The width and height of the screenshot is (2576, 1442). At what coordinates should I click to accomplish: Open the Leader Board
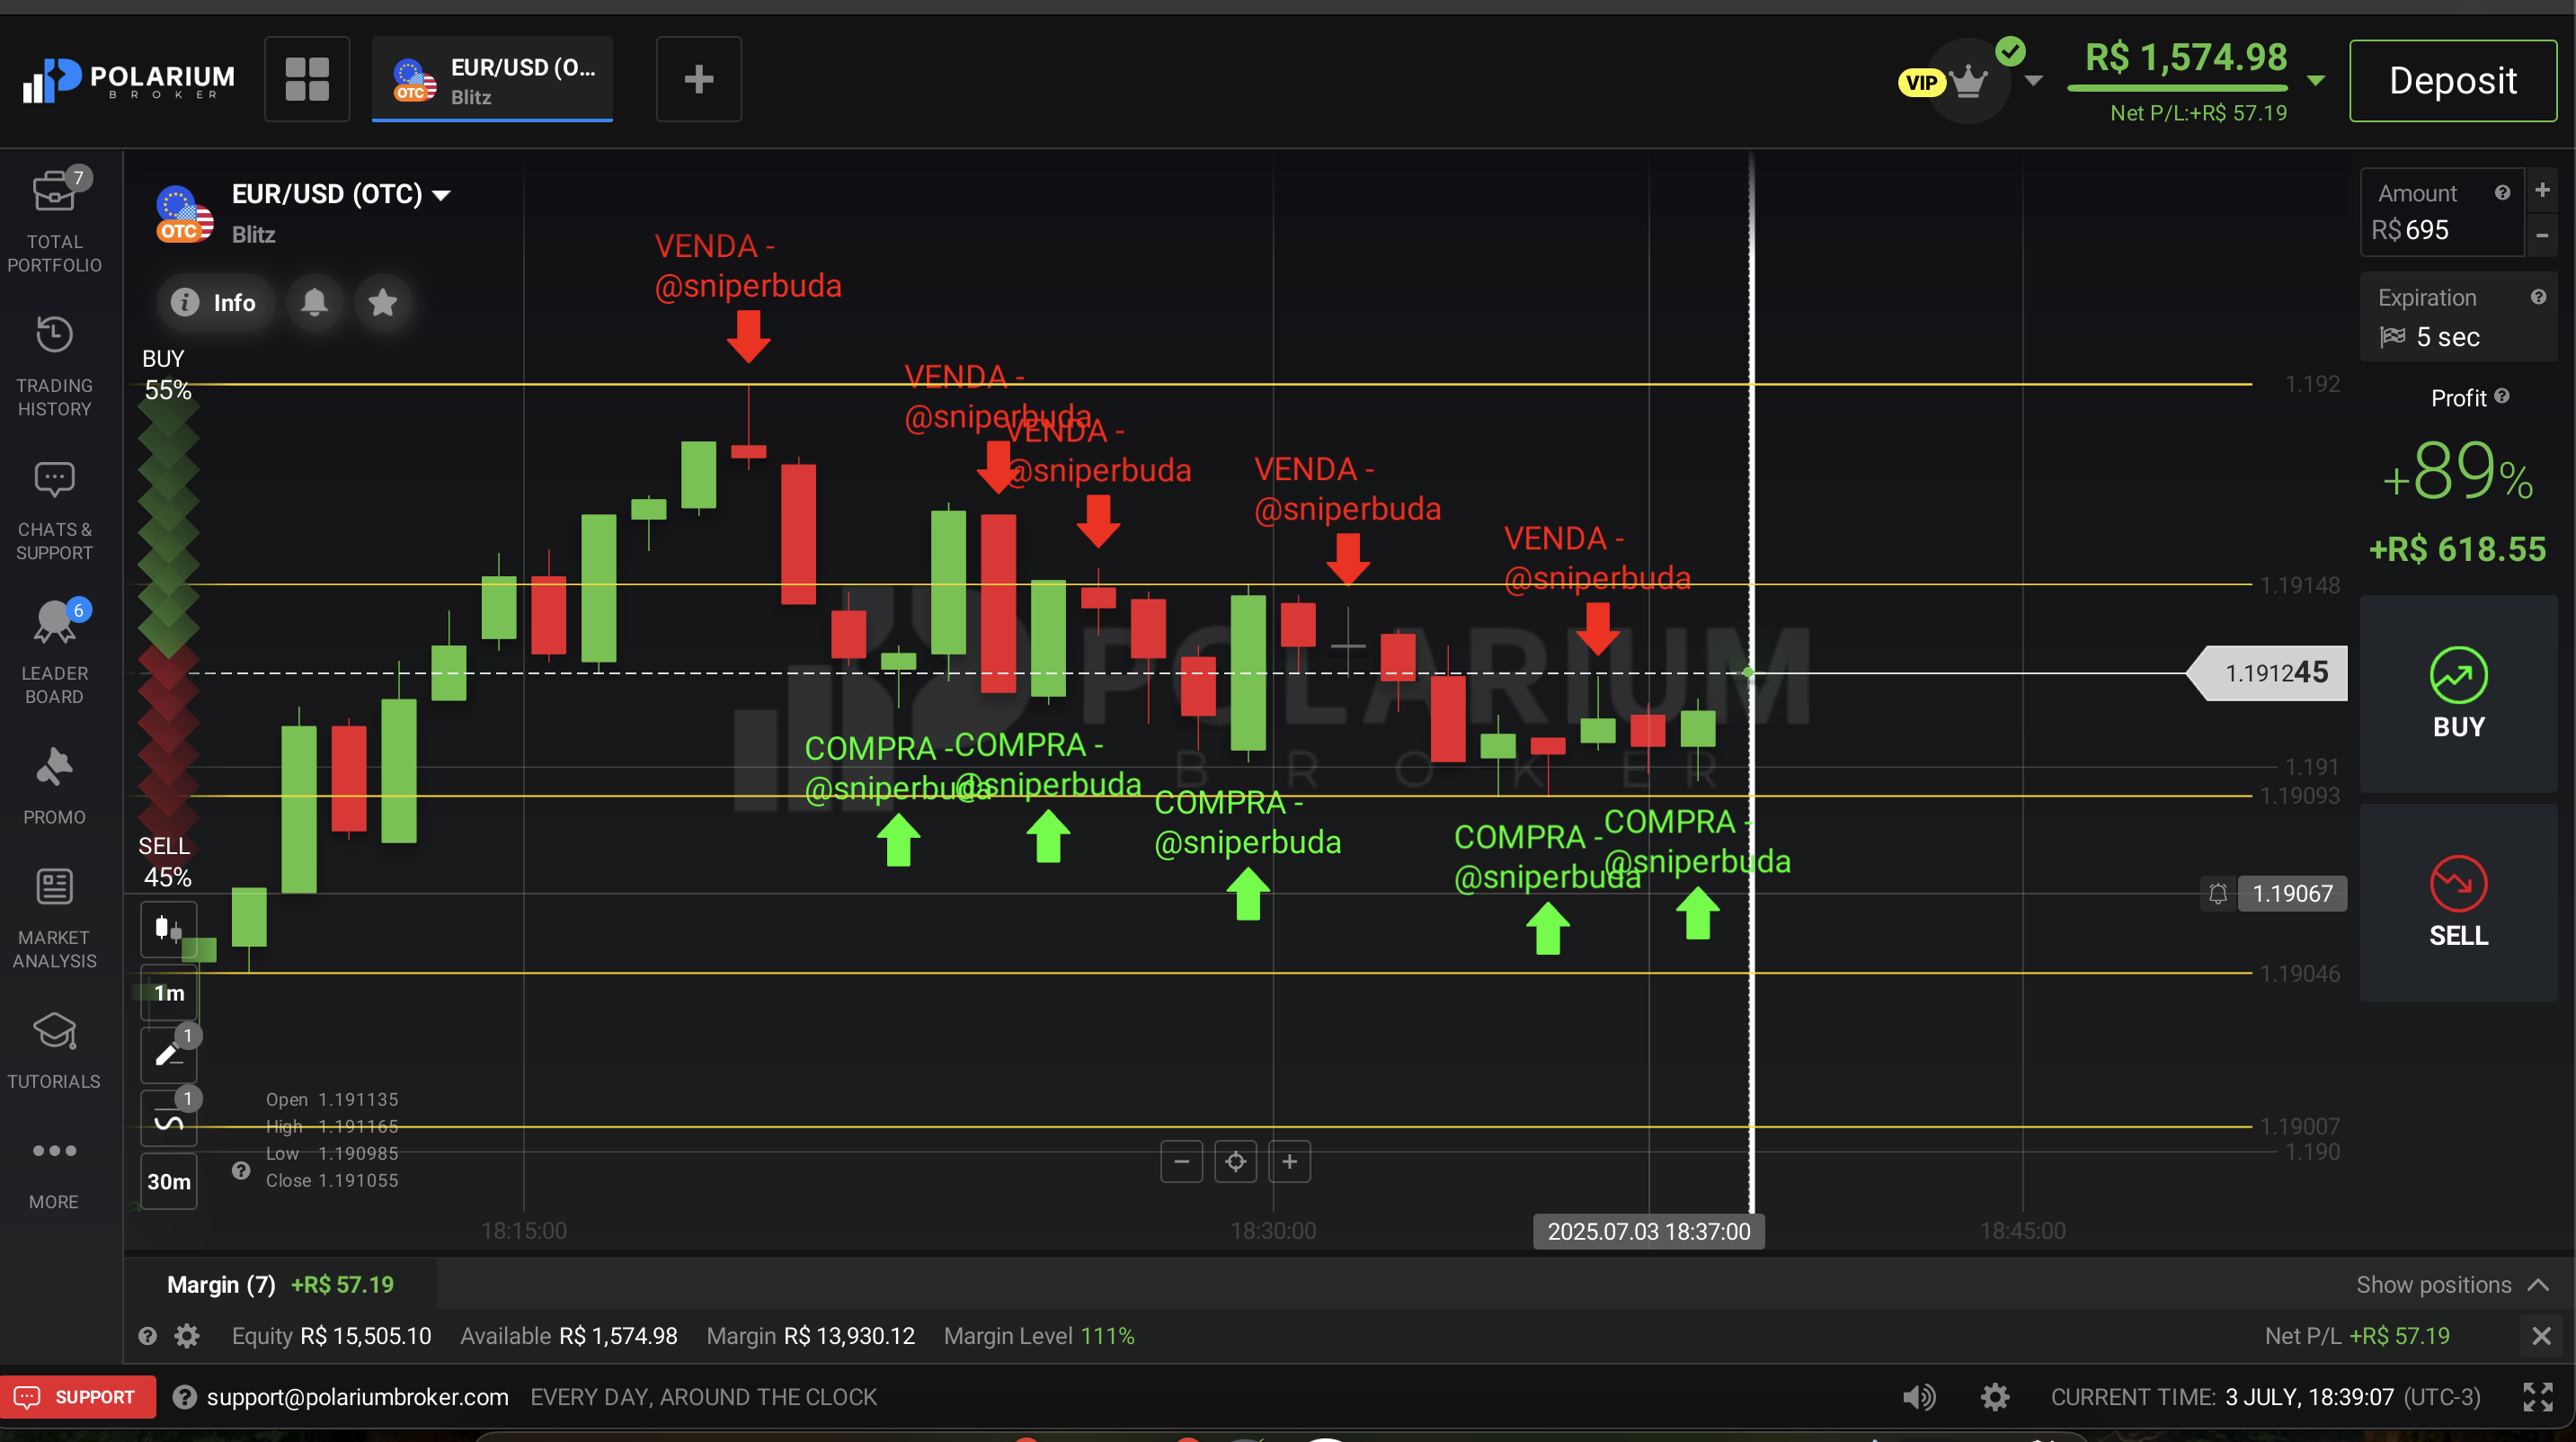[54, 652]
